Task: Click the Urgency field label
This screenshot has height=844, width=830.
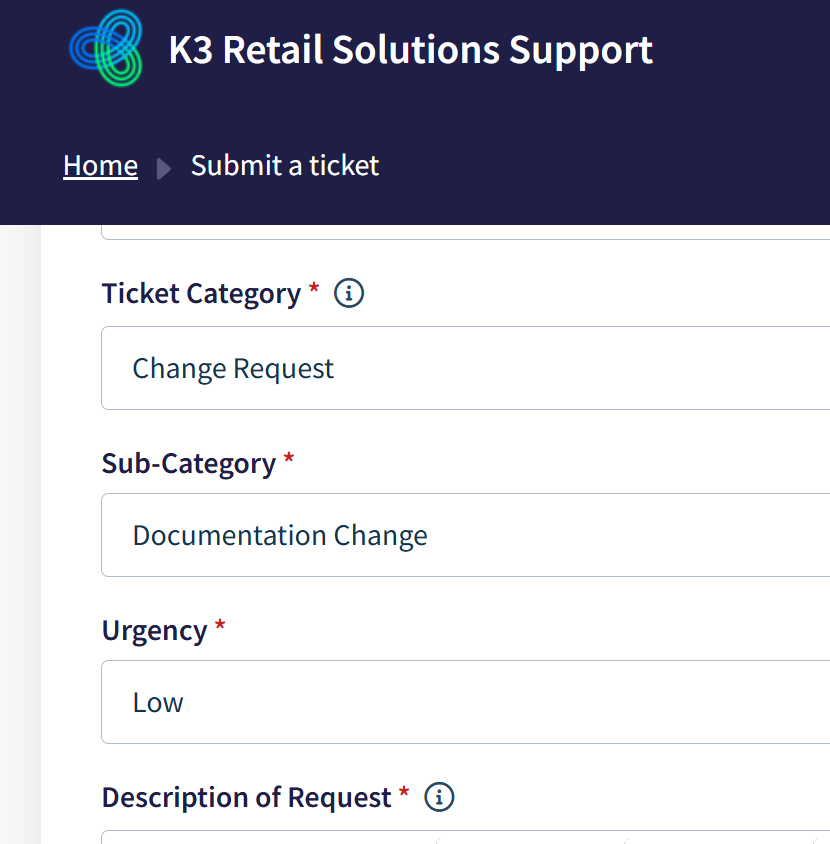Action: point(154,631)
